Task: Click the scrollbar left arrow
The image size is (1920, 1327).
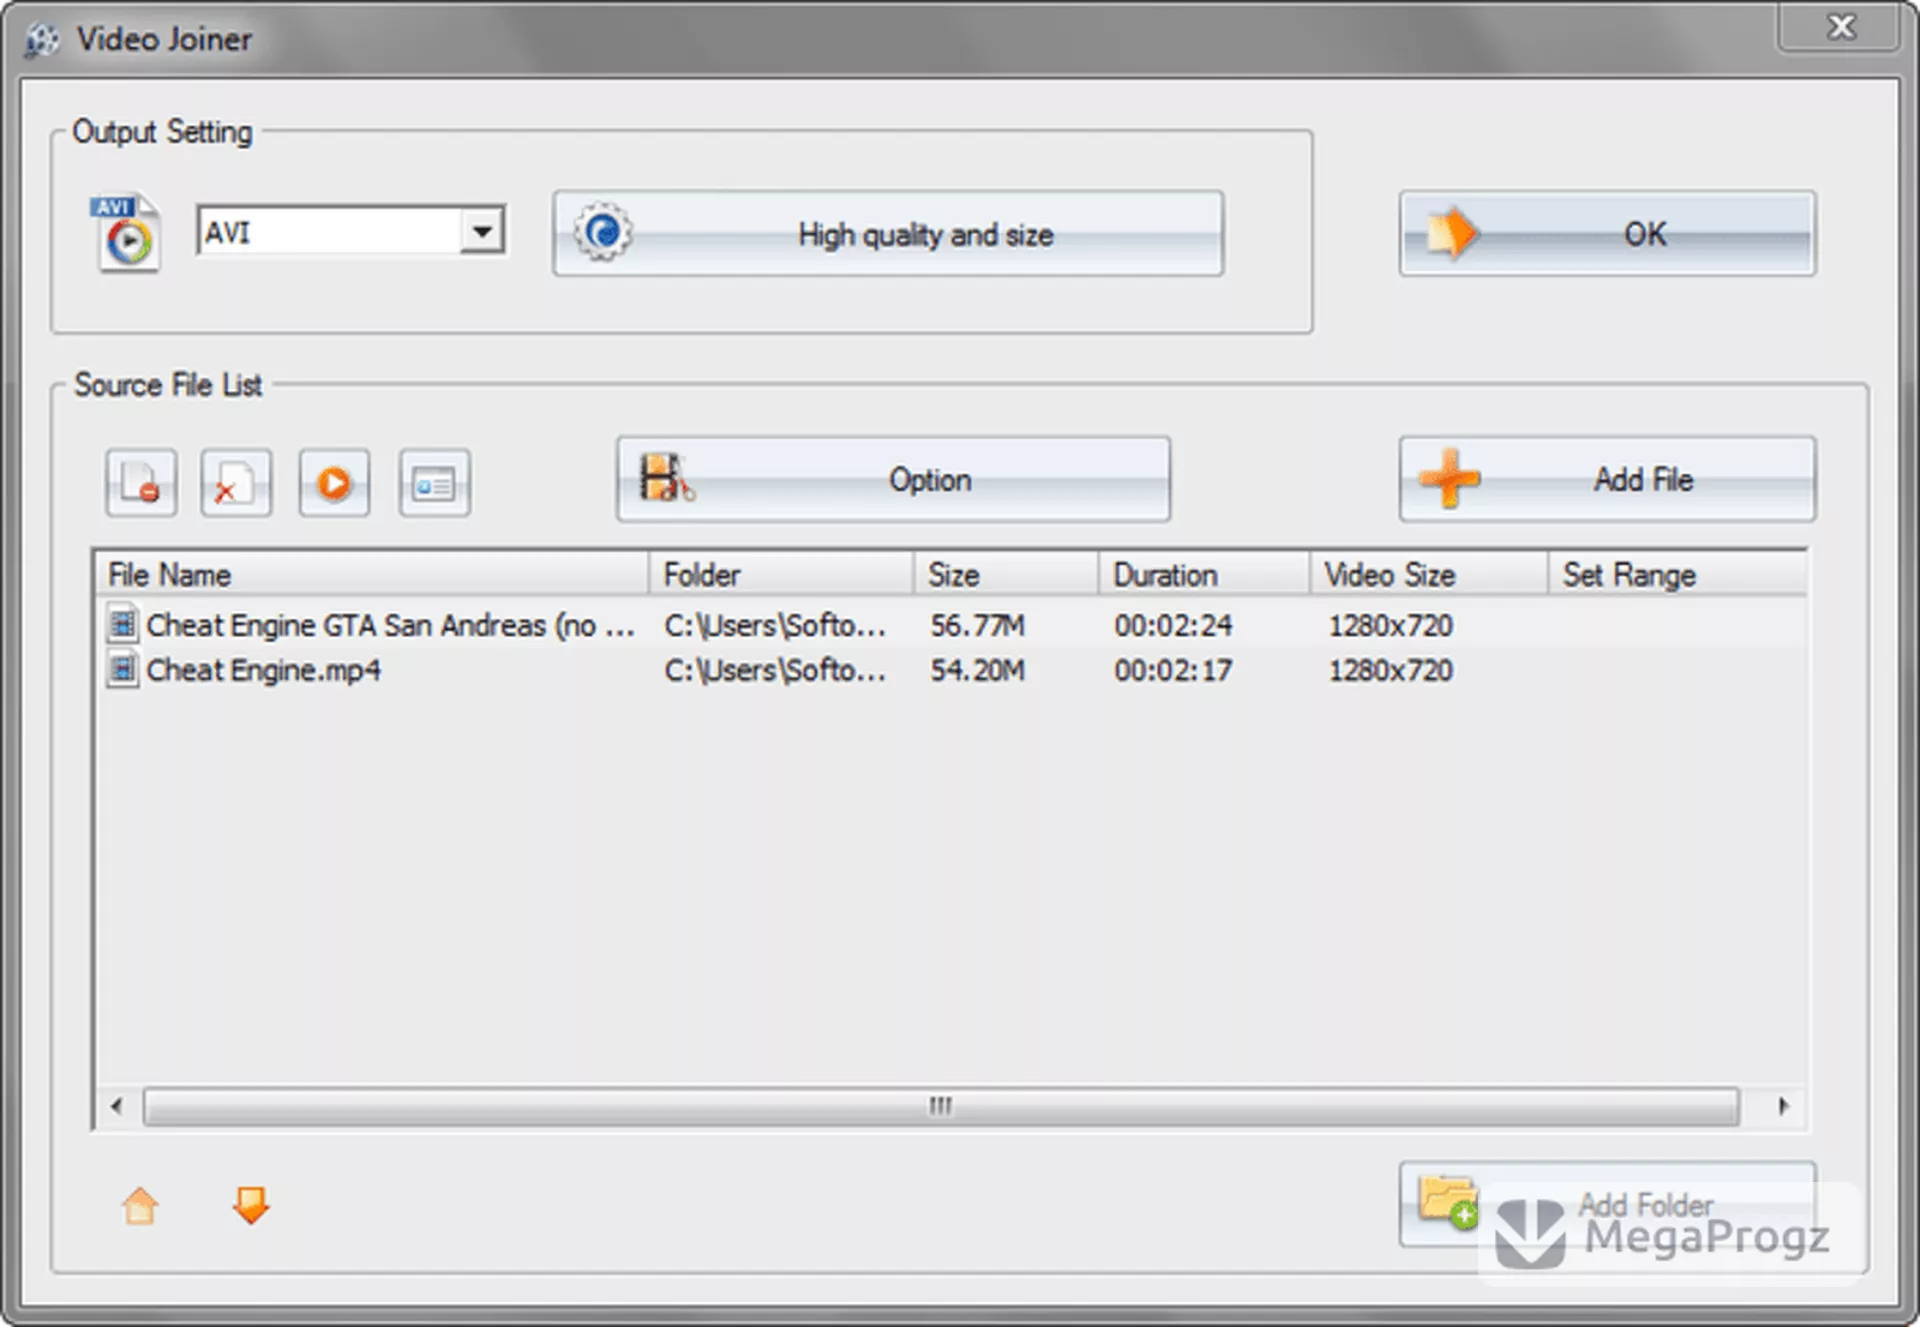Action: [117, 1106]
